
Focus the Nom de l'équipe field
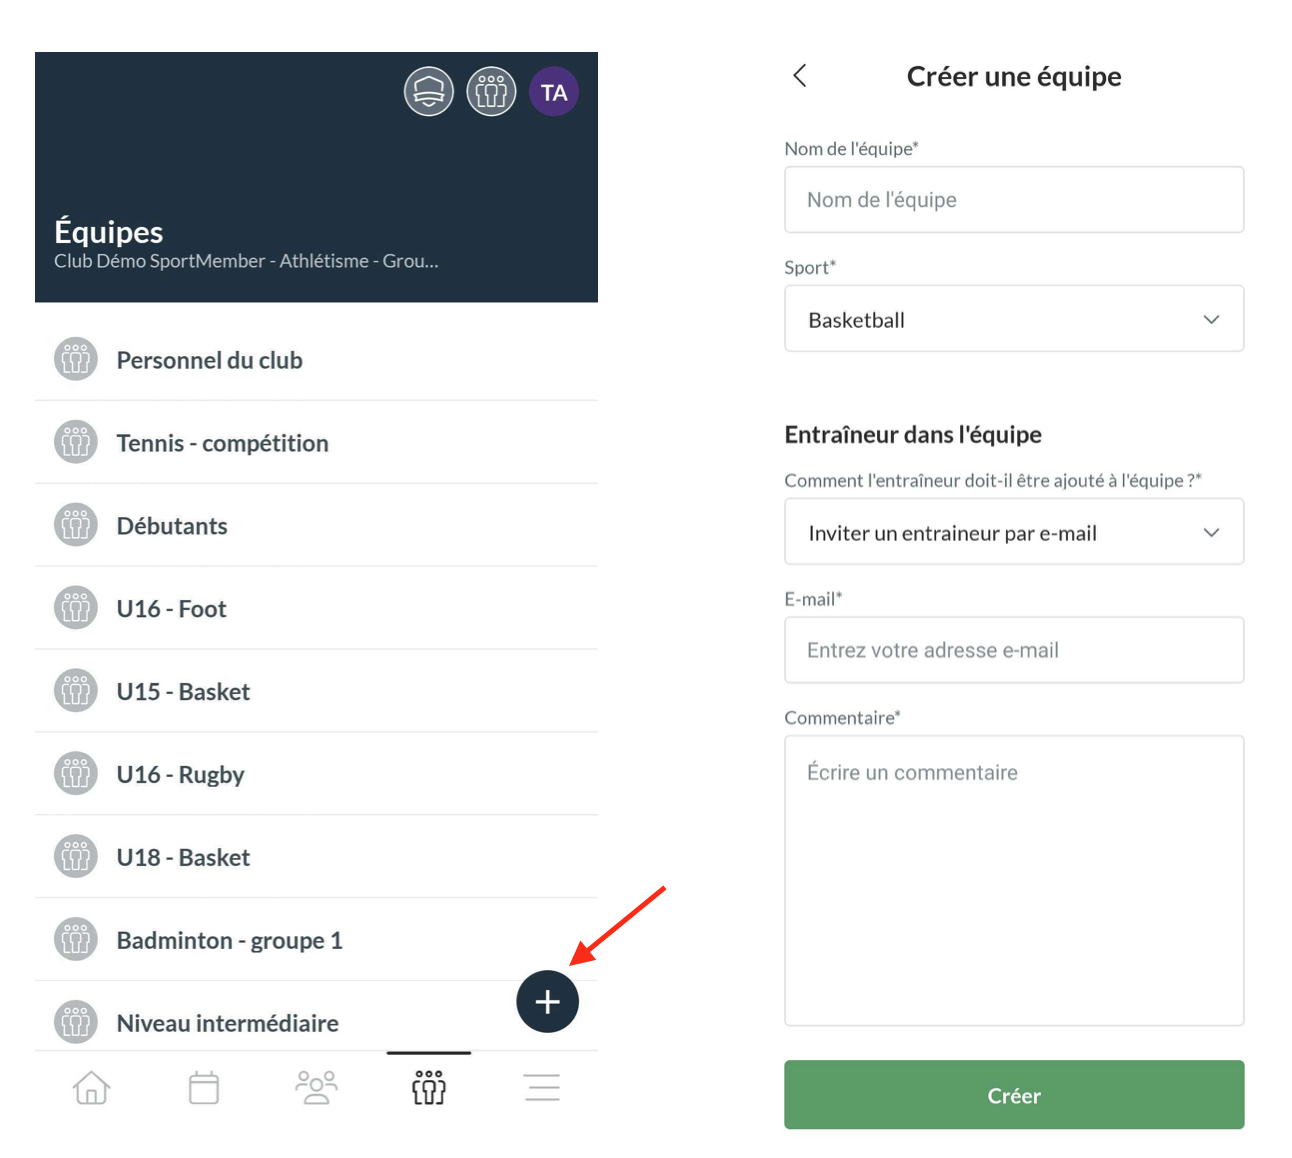tap(1014, 200)
